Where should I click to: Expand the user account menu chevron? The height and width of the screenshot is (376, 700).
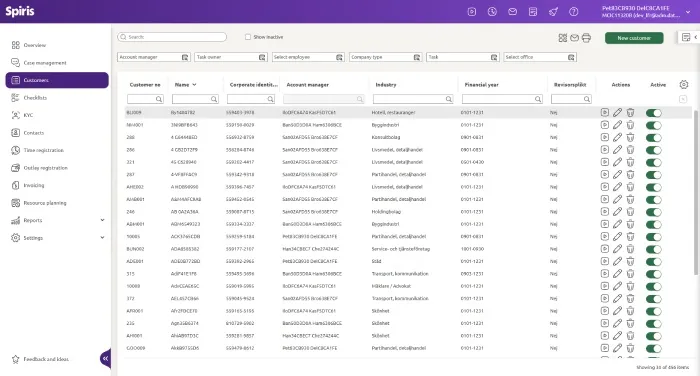pos(688,12)
